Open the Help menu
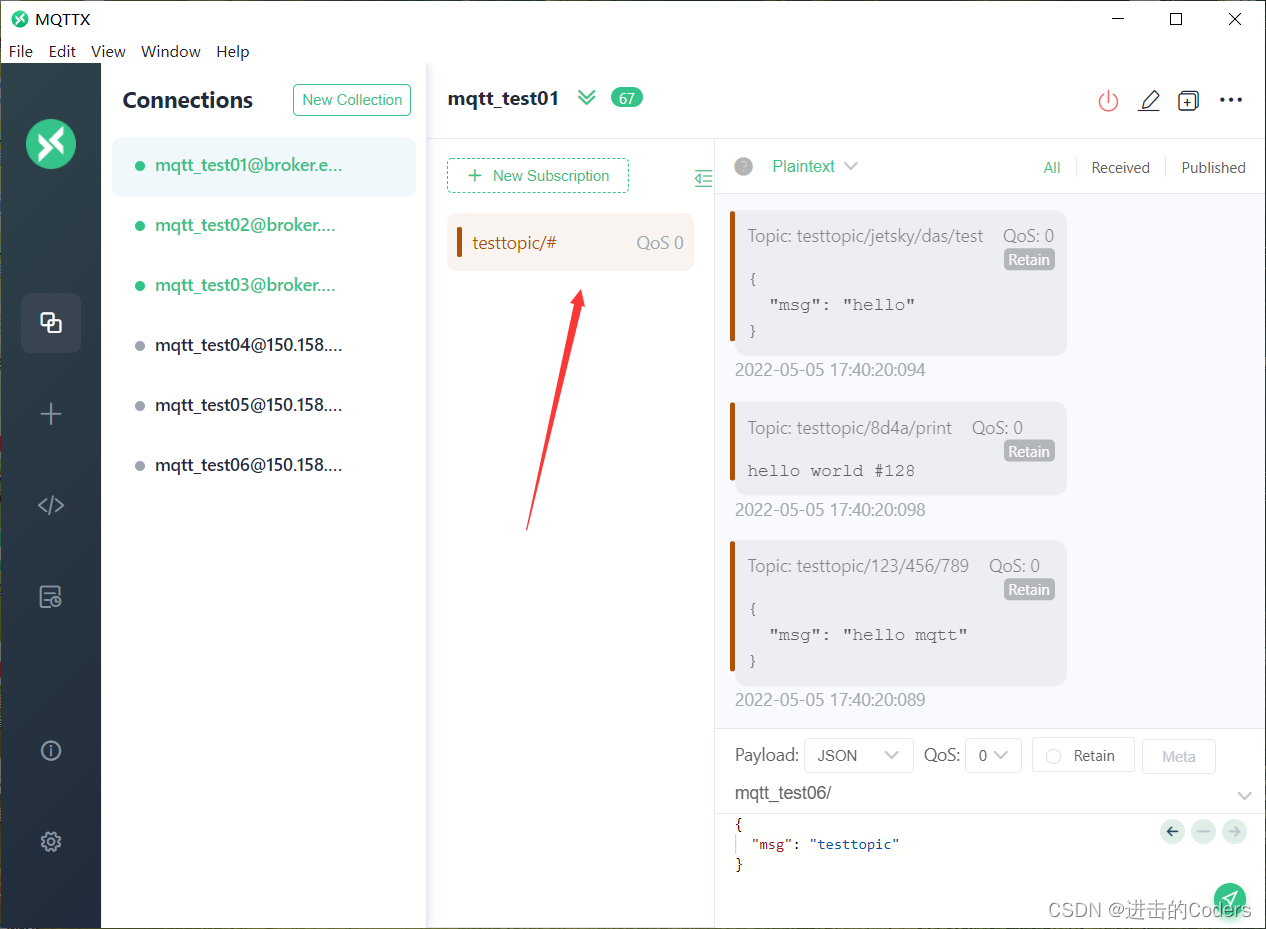Viewport: 1266px width, 929px height. pos(233,51)
